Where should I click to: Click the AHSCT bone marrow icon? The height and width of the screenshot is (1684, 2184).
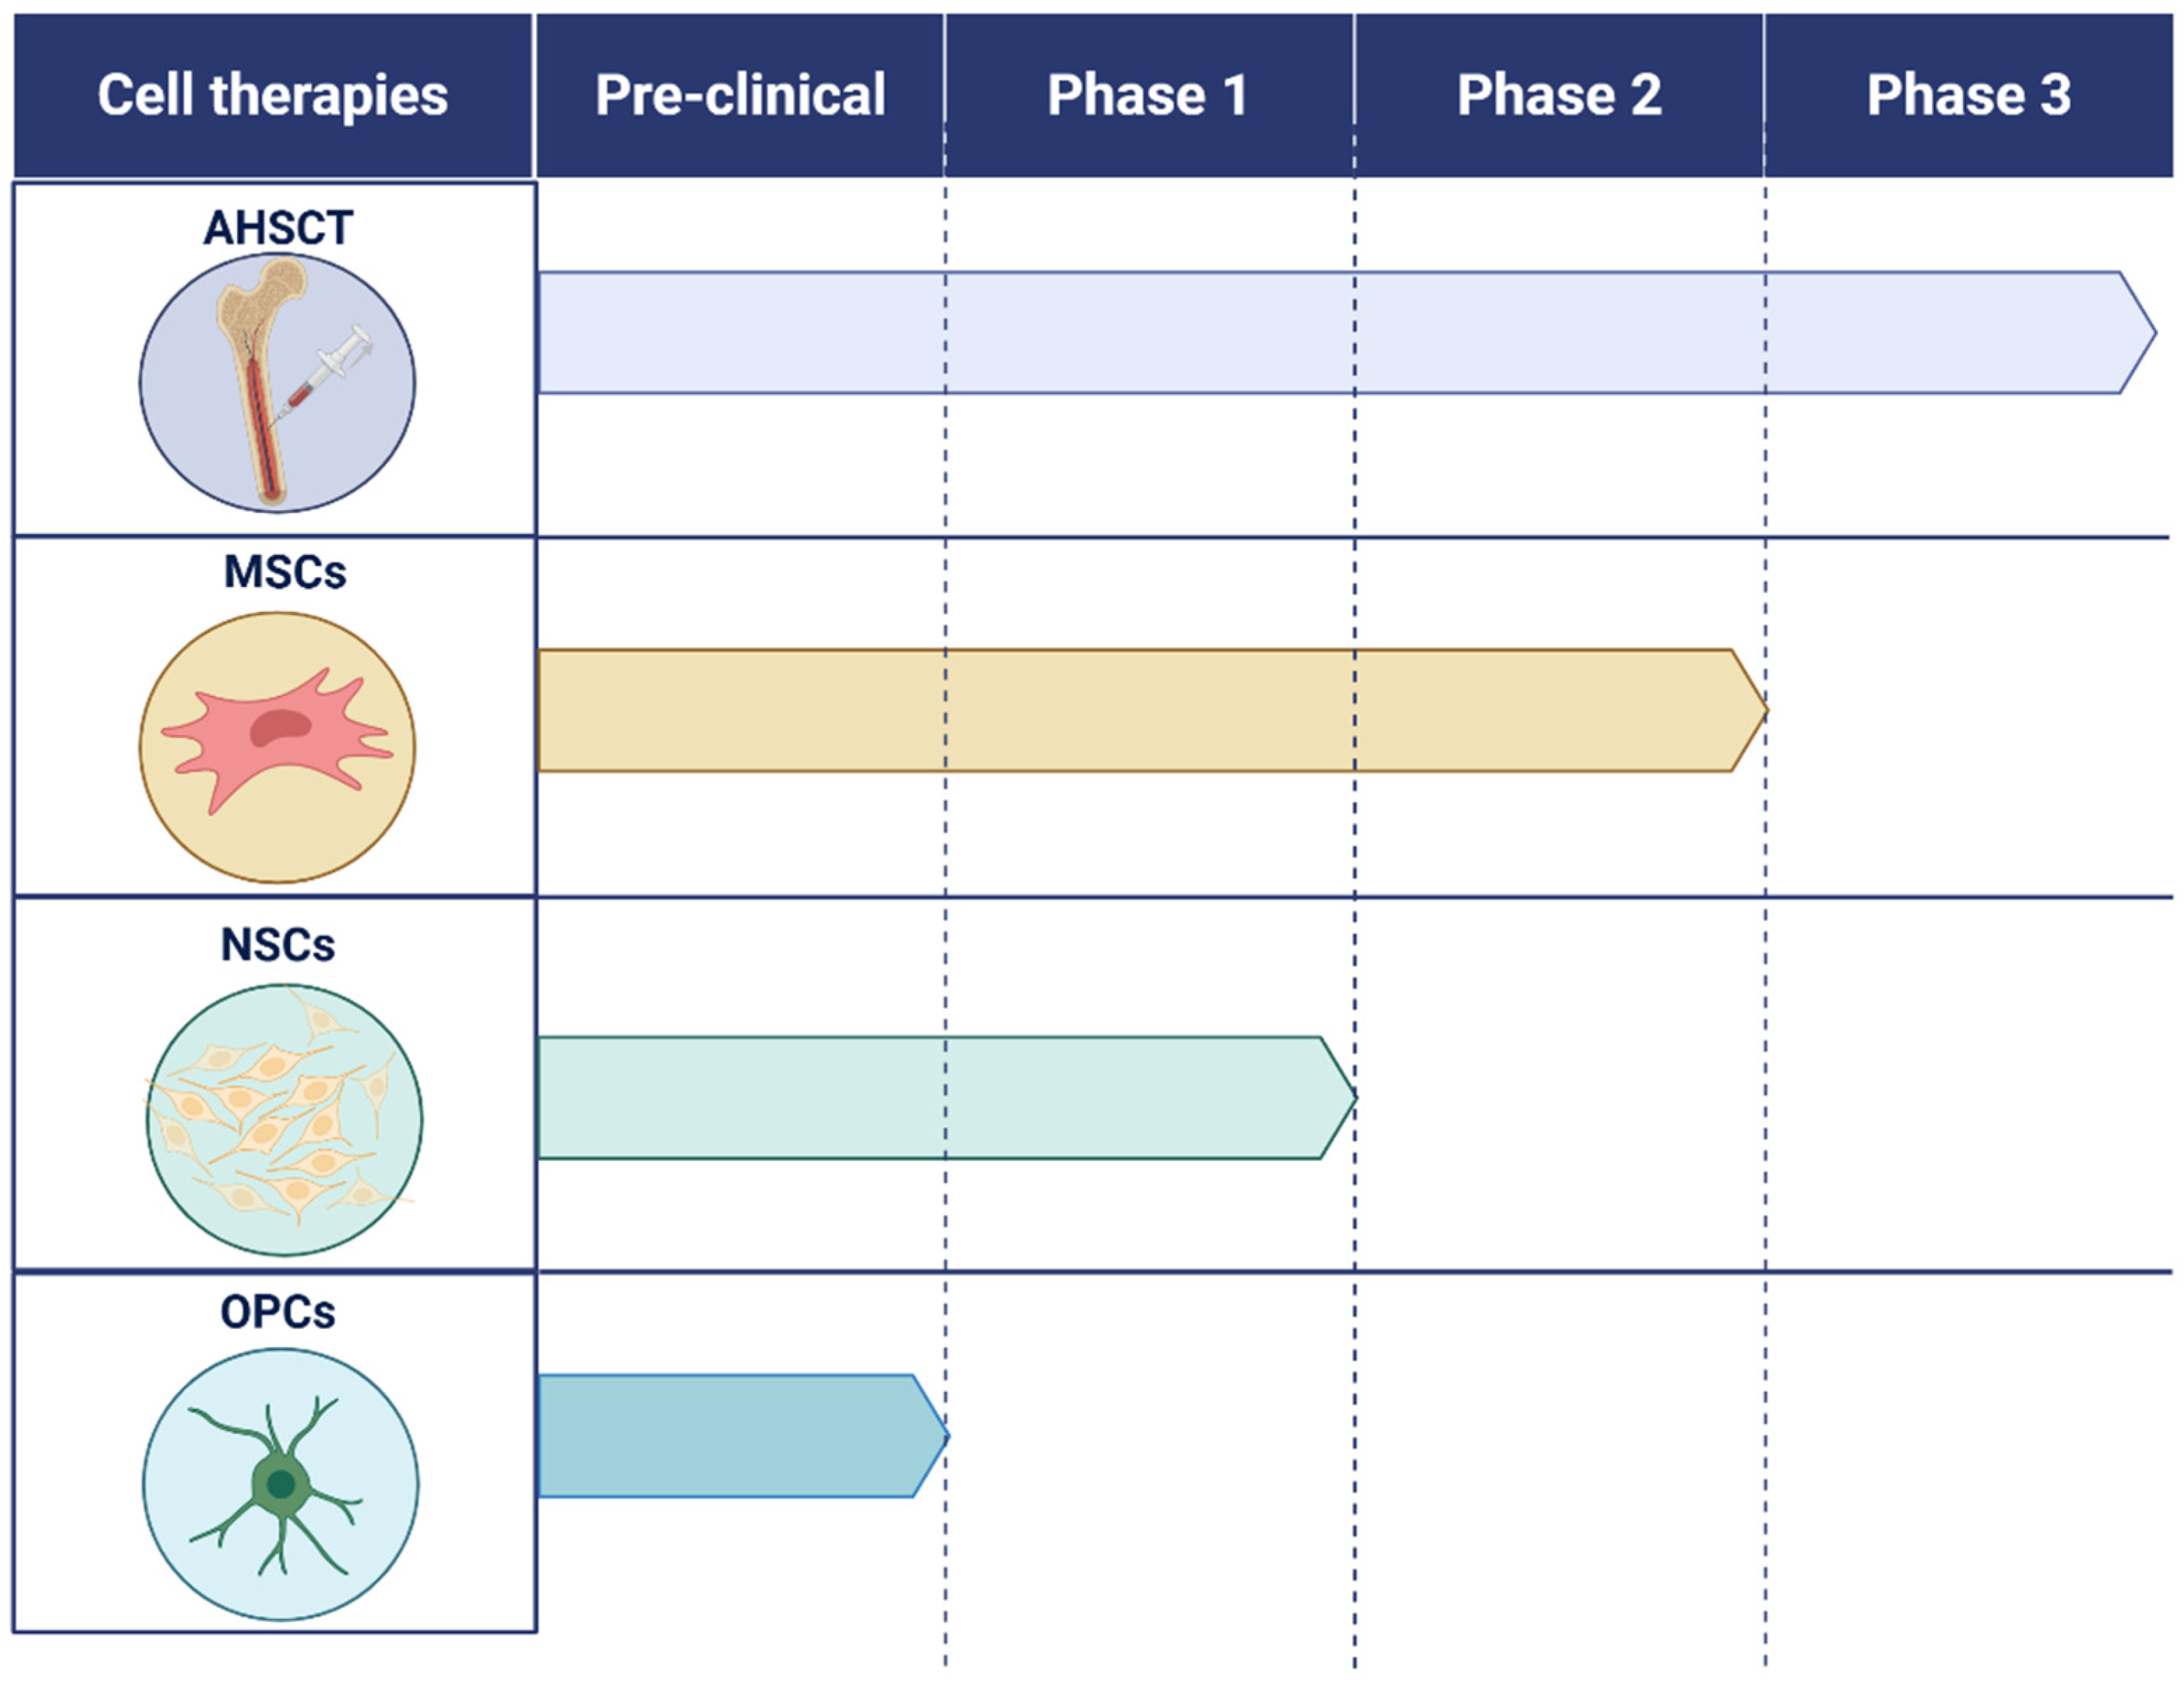pyautogui.click(x=277, y=383)
